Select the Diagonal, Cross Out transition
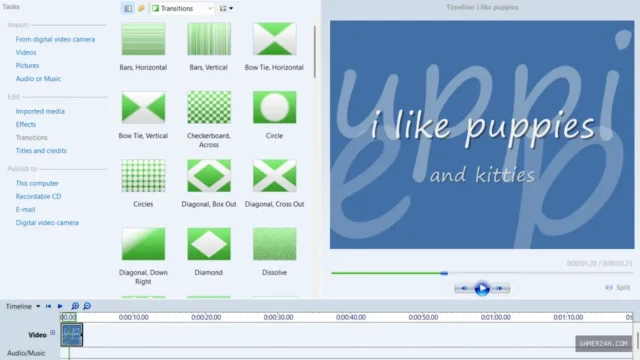Viewport: 640px width, 360px height. [274, 176]
